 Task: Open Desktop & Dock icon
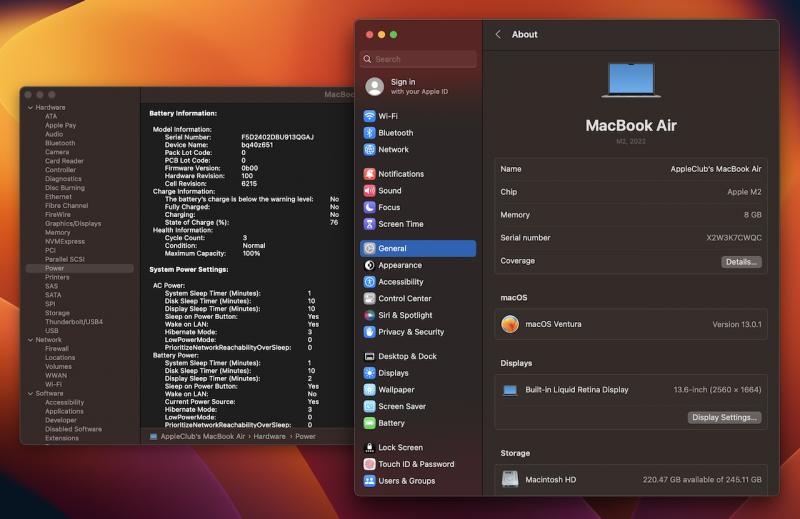pyautogui.click(x=369, y=356)
